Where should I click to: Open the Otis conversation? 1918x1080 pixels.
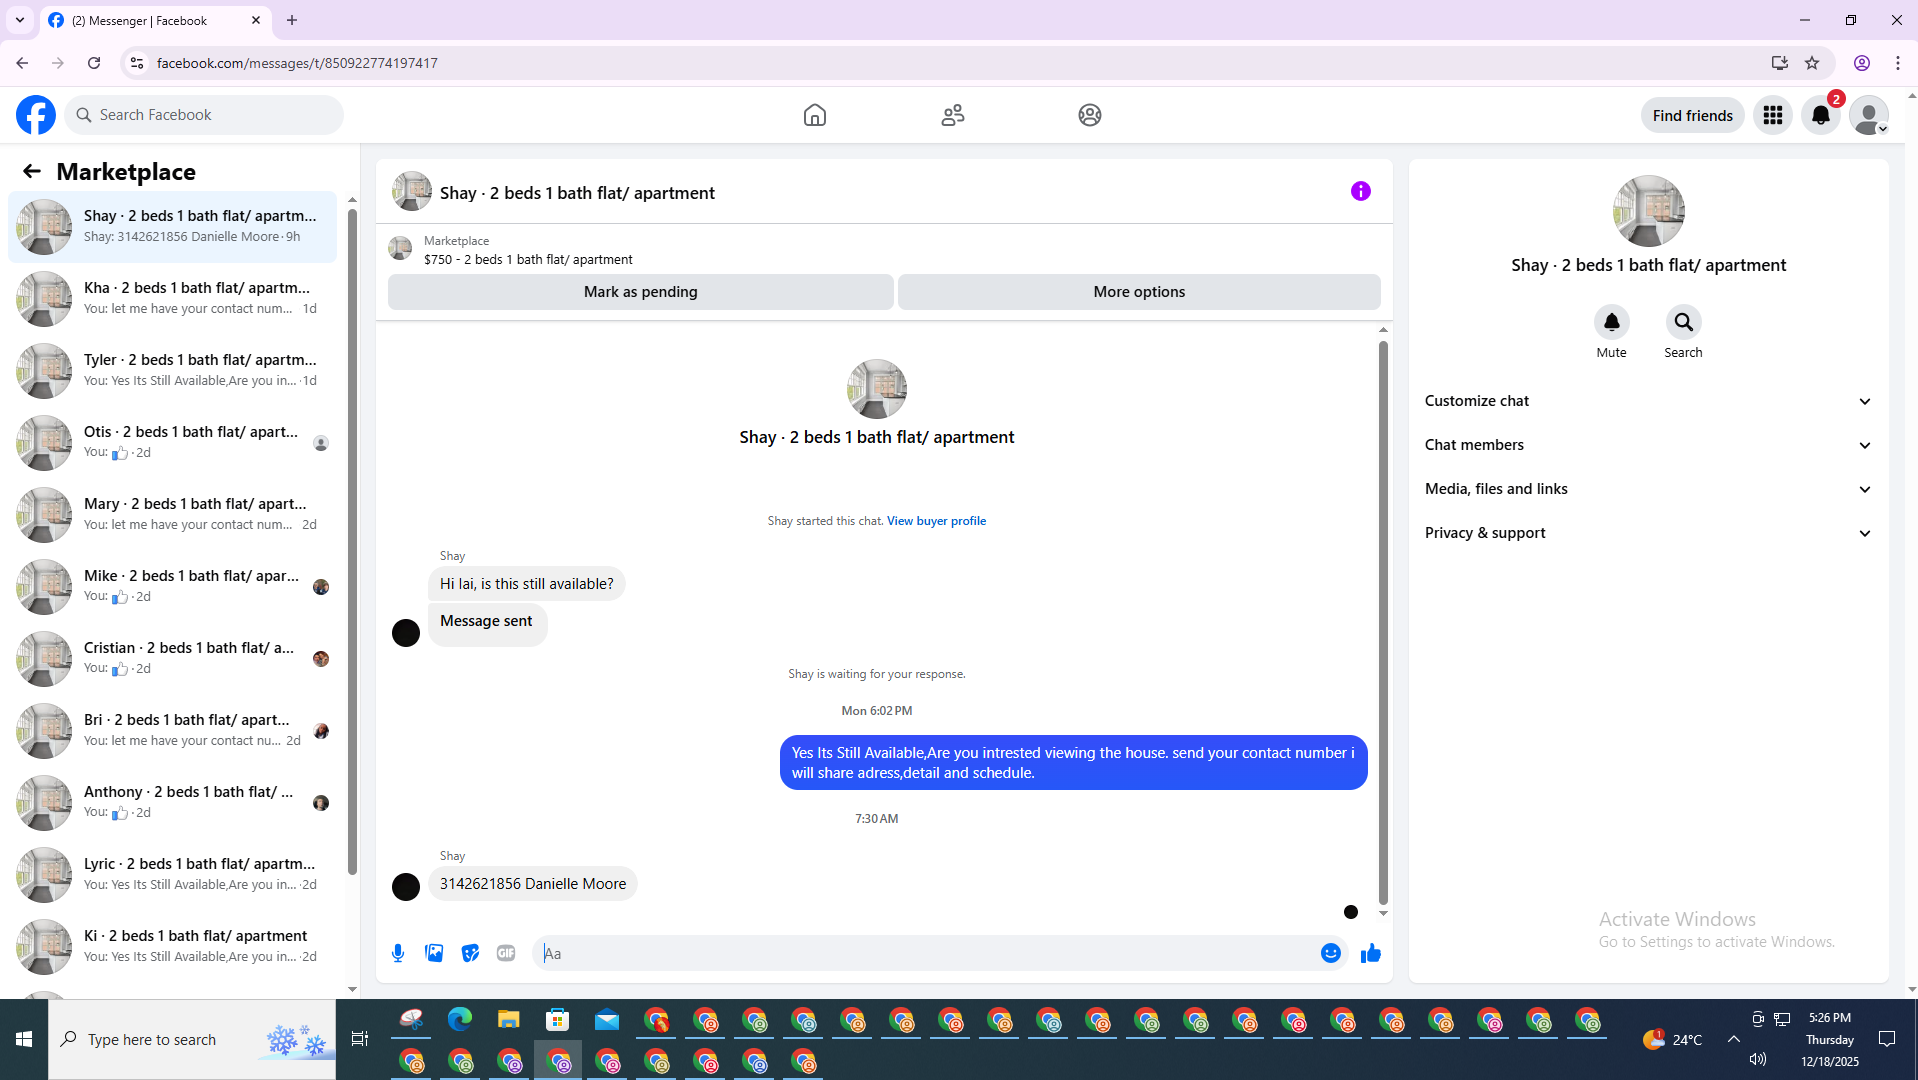[x=172, y=442]
